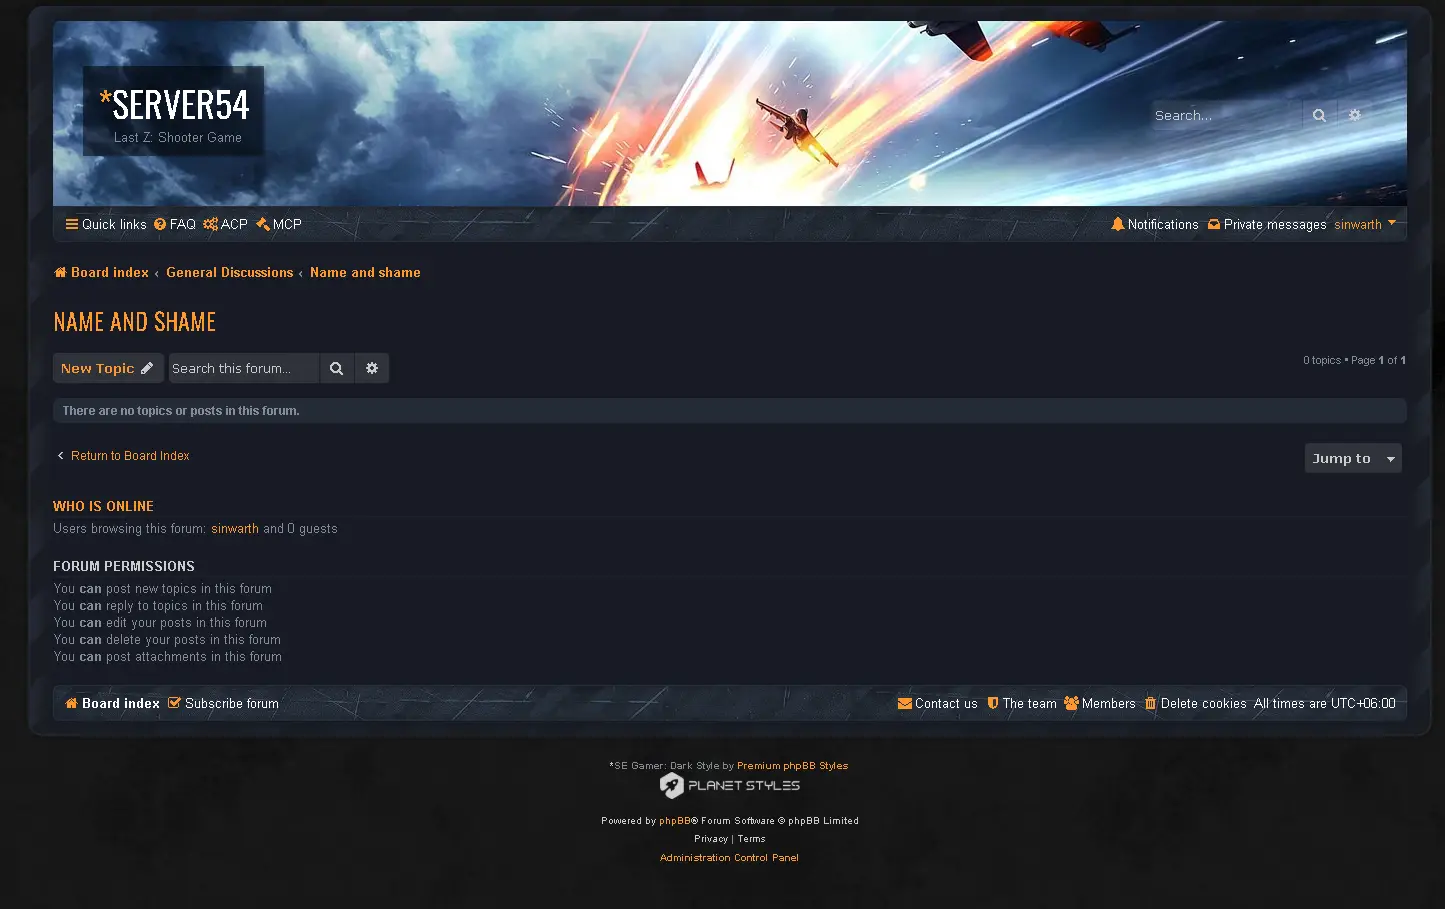
Task: Open Administration Control Panel footer link
Action: click(729, 858)
